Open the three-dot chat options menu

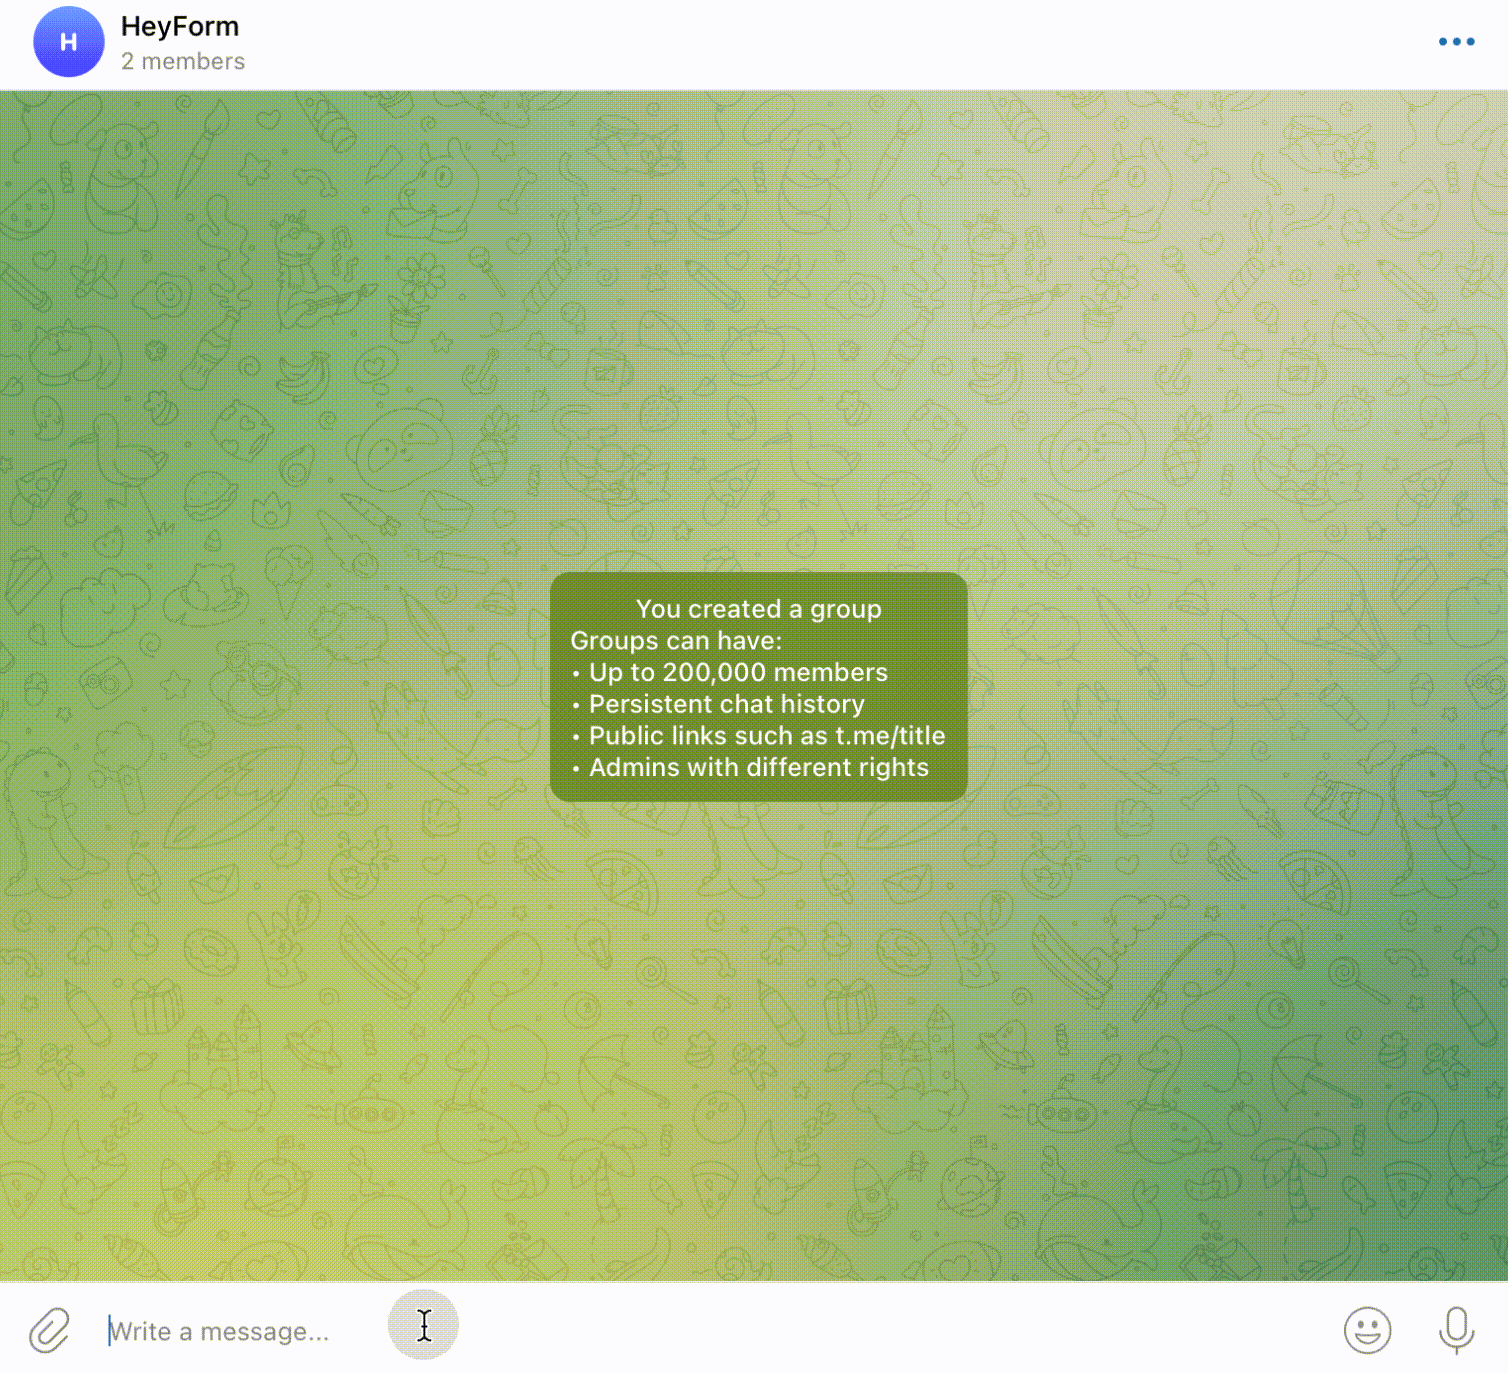coord(1455,41)
